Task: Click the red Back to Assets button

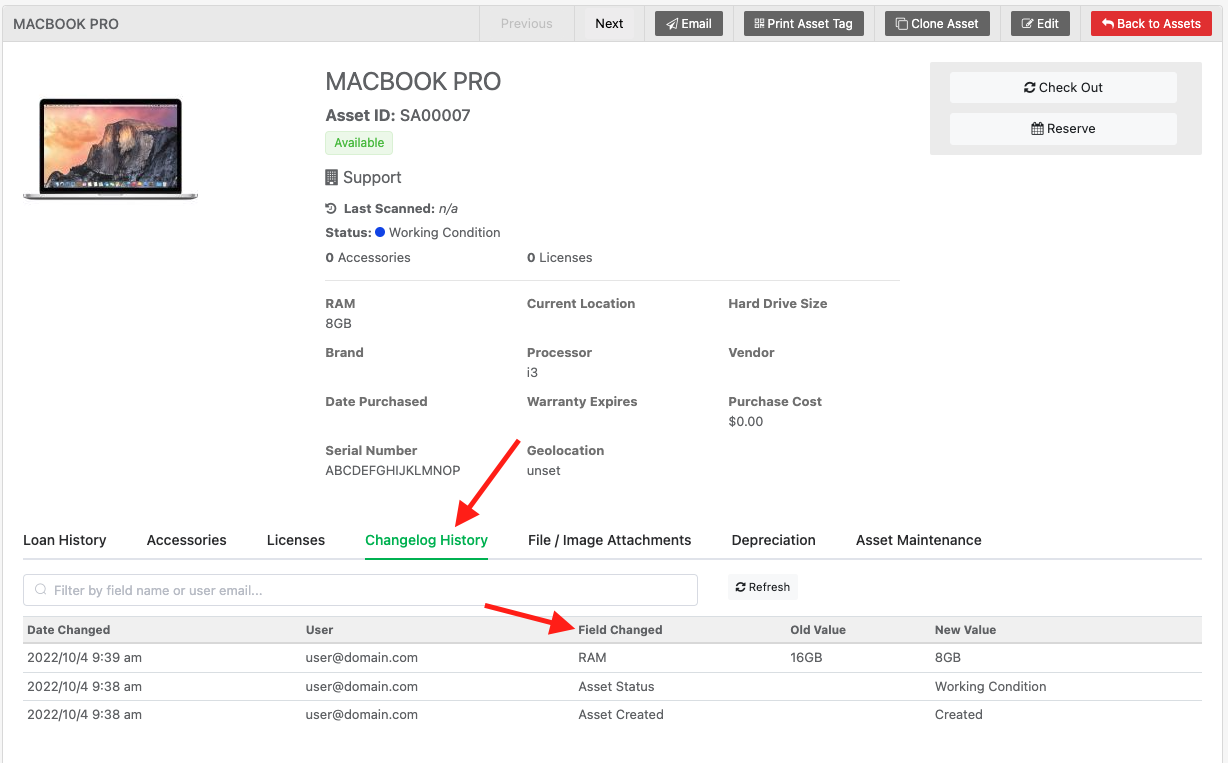Action: coord(1151,24)
